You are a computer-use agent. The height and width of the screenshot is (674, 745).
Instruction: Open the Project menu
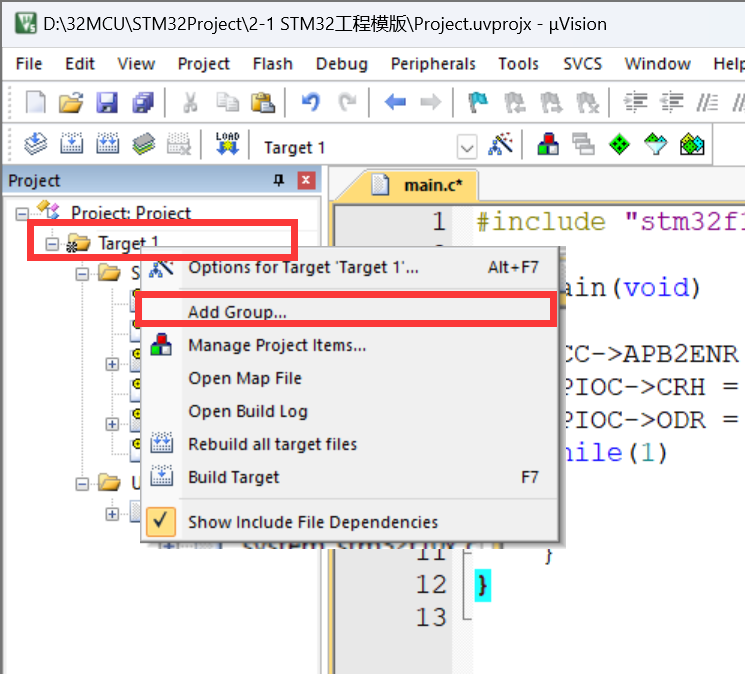pyautogui.click(x=203, y=64)
